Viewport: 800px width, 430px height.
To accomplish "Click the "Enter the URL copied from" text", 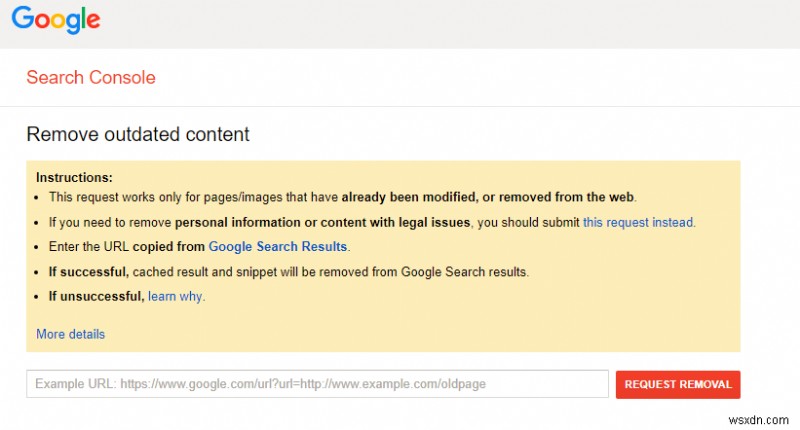I will pyautogui.click(x=127, y=246).
